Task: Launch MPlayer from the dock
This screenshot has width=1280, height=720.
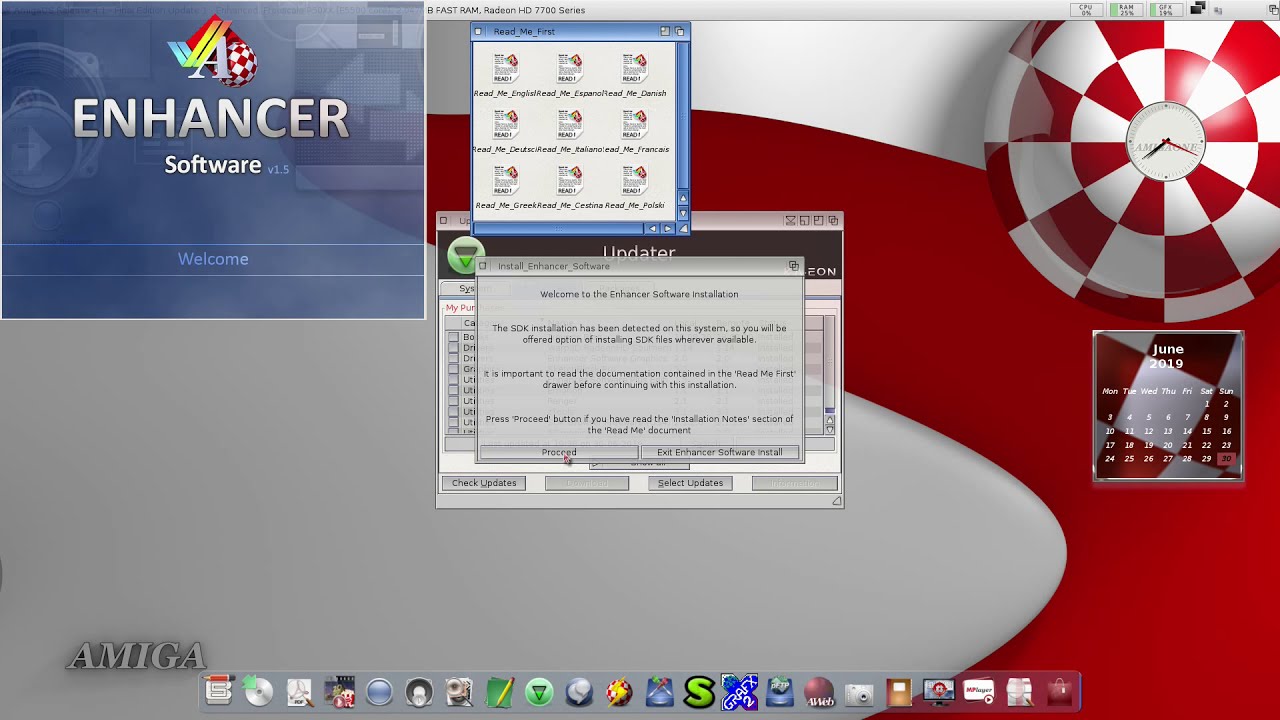Action: point(978,691)
